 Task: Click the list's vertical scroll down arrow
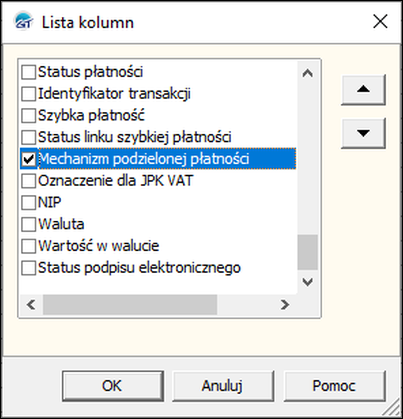pos(307,282)
